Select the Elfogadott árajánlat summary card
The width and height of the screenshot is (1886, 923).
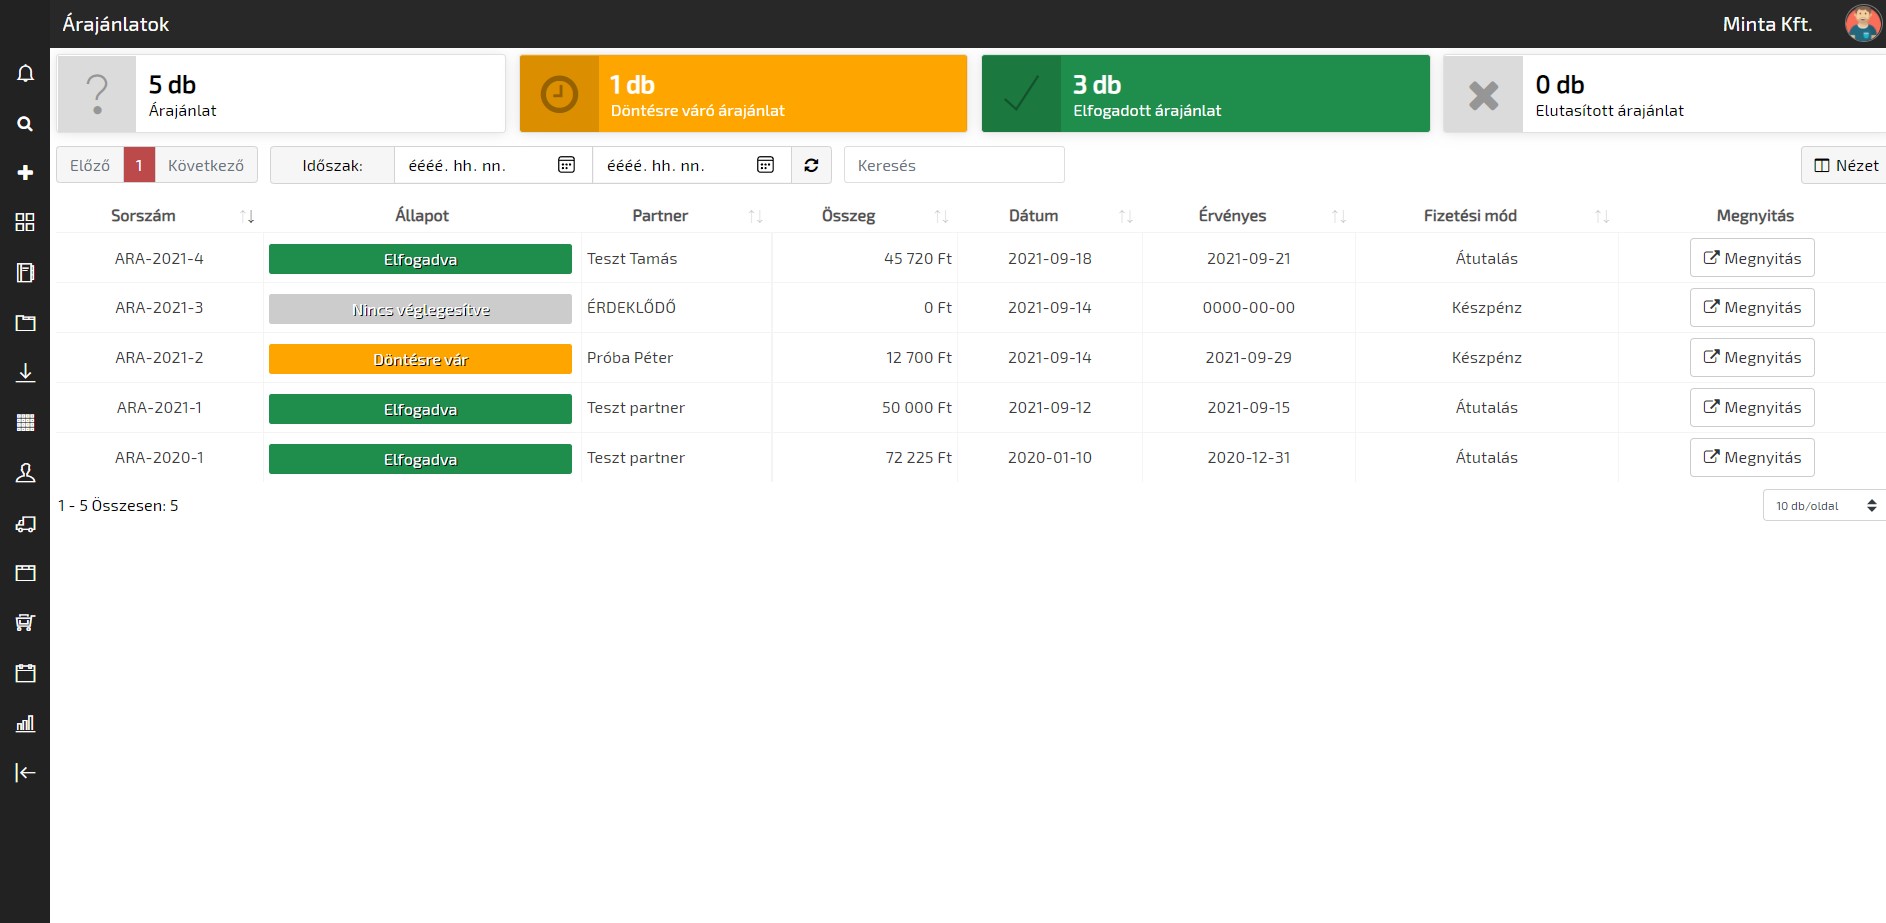(x=1205, y=94)
